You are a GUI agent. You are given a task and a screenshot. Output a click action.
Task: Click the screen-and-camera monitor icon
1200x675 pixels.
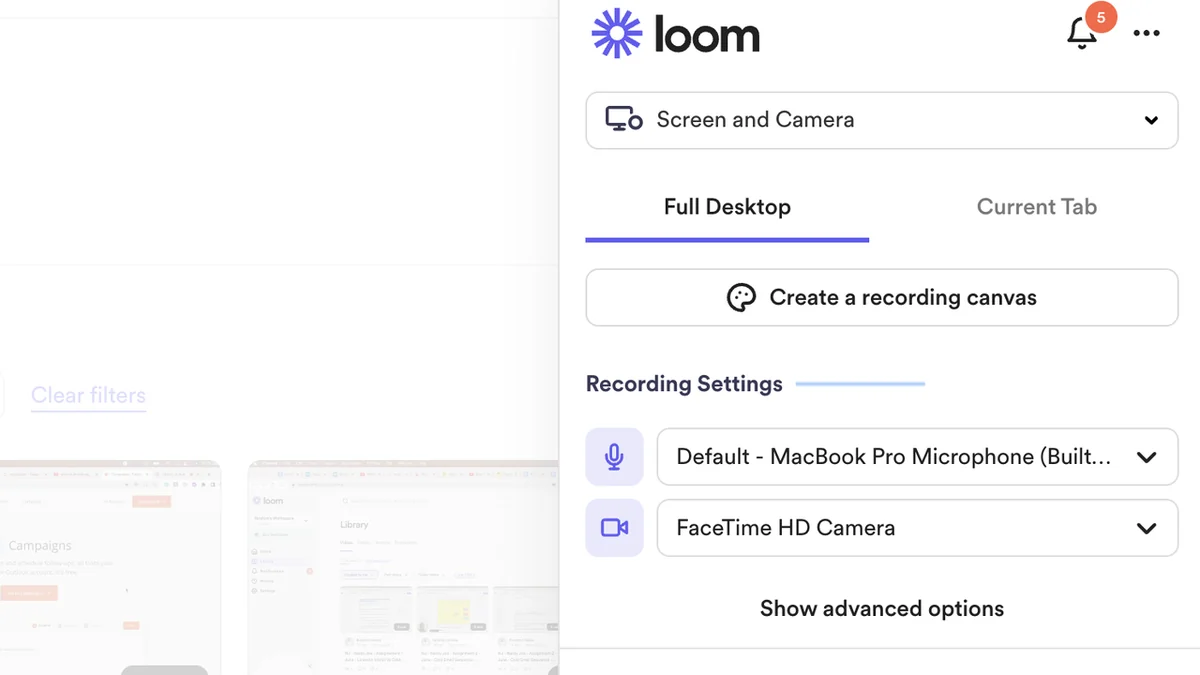624,120
